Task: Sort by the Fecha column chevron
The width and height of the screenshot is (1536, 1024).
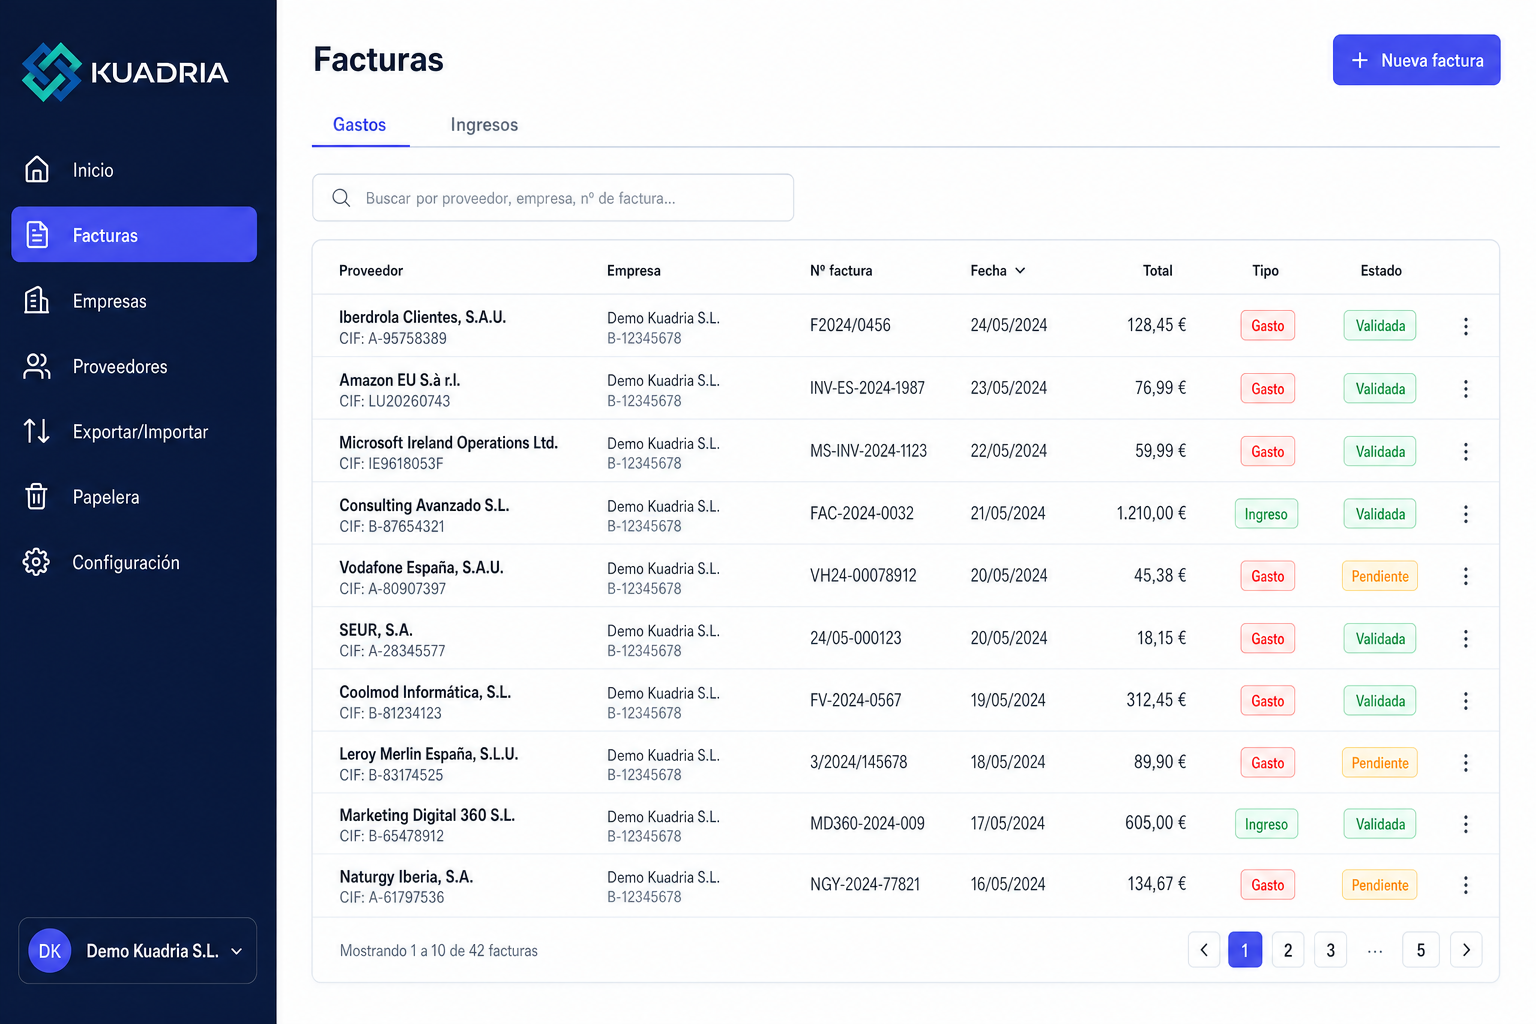Action: (1020, 271)
